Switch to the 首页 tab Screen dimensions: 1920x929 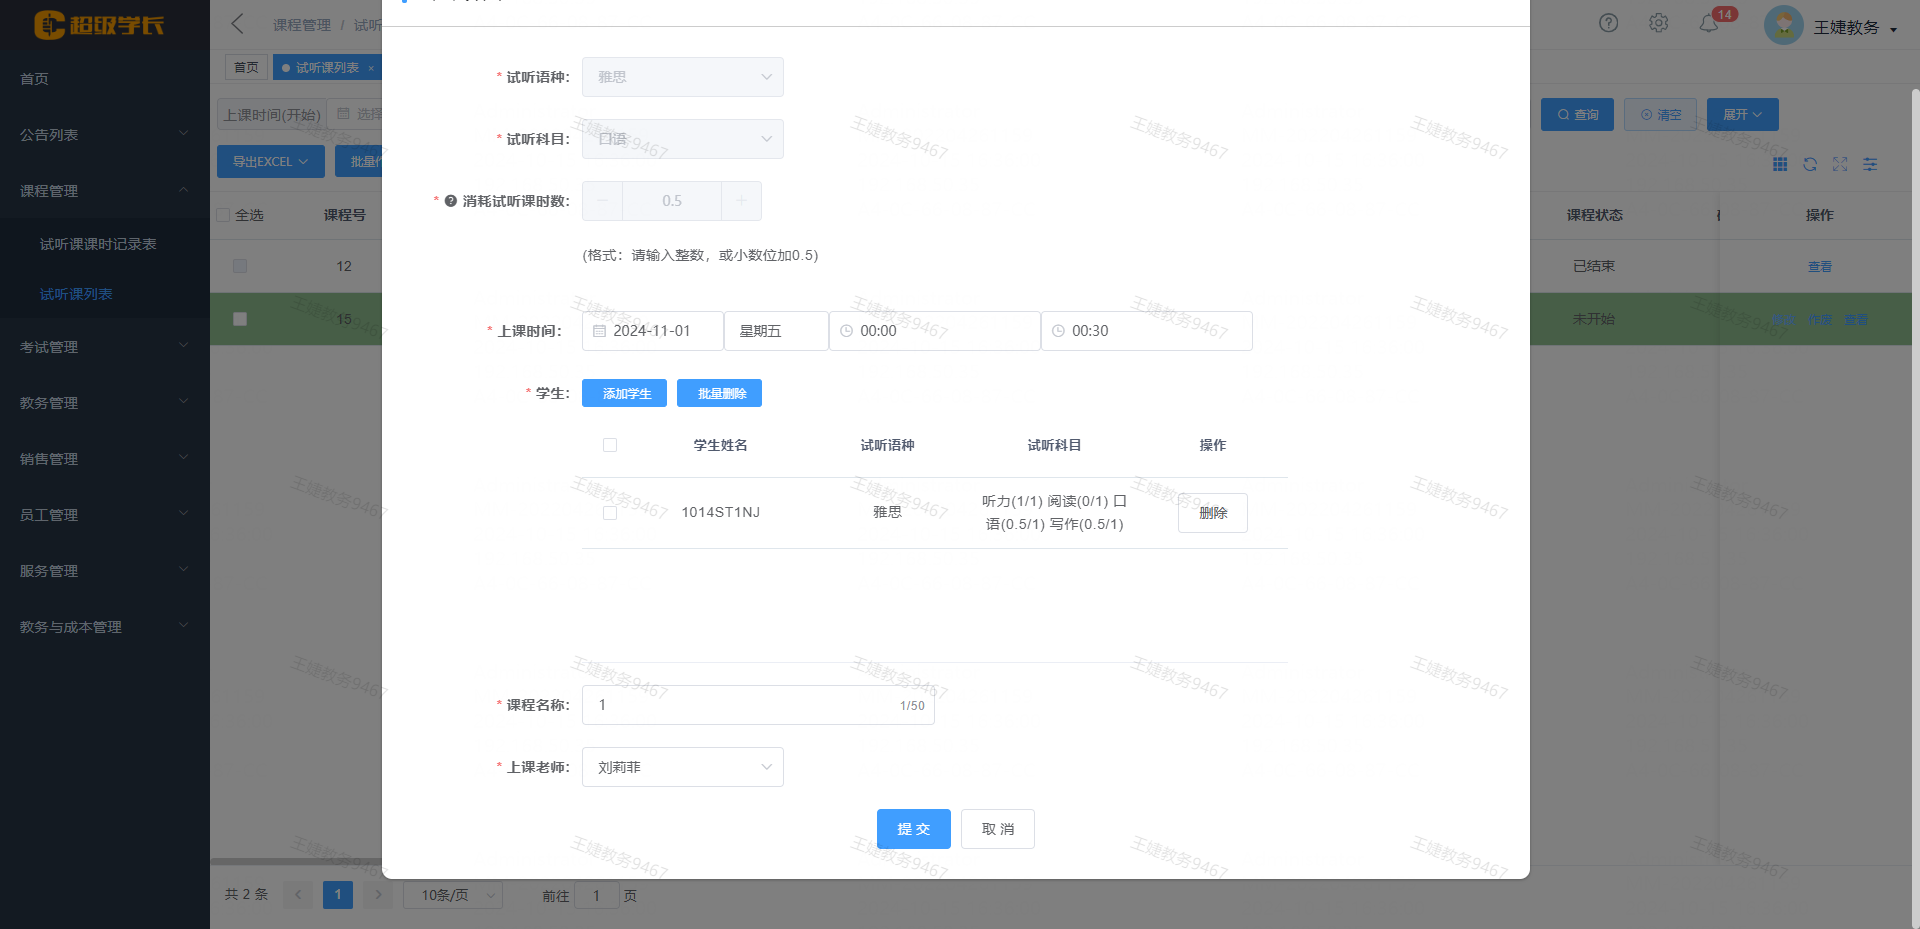click(246, 68)
